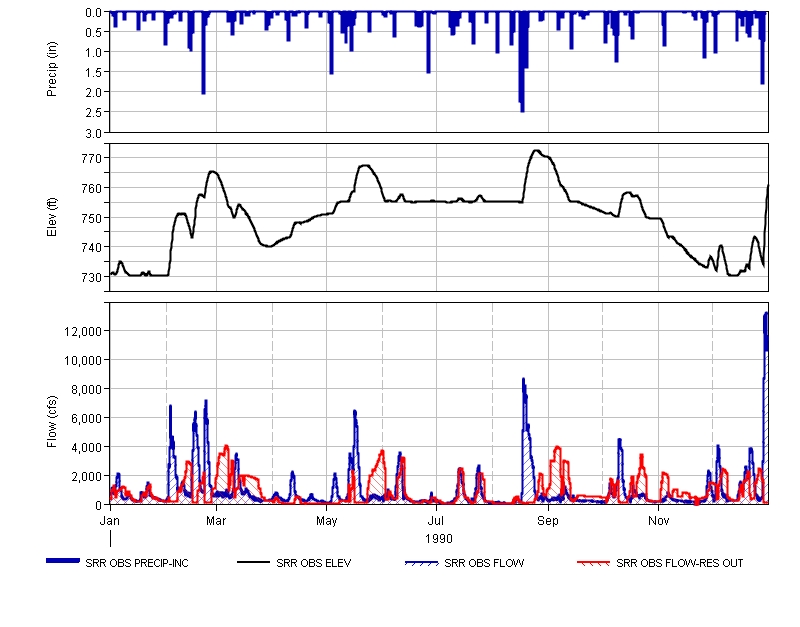Click the Elev (ft) axis title
The image size is (800, 627).
coord(52,217)
